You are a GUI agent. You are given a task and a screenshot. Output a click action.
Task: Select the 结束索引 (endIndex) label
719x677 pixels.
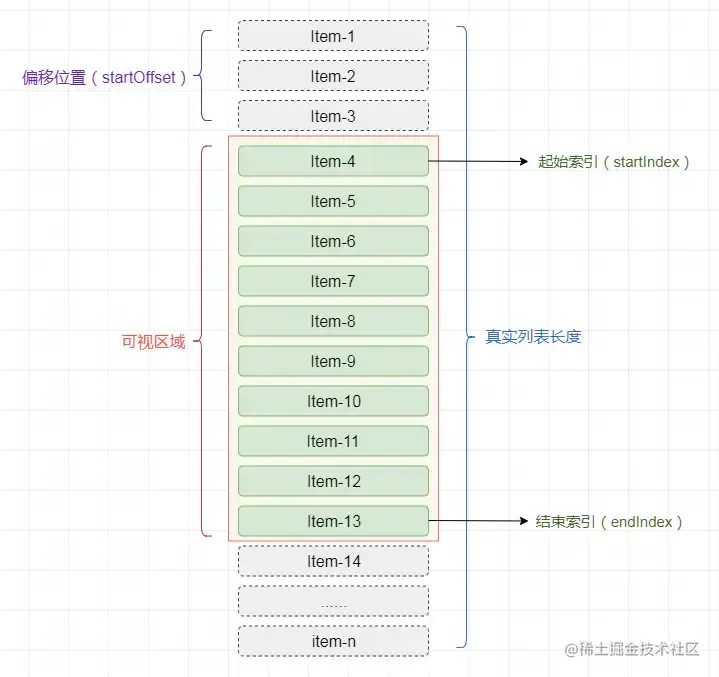[609, 522]
